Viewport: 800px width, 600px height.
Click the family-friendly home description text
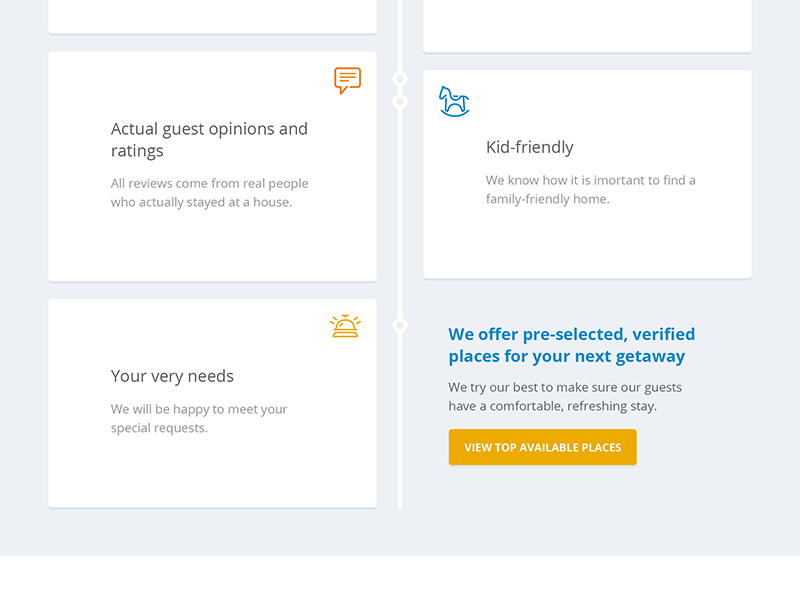point(590,190)
